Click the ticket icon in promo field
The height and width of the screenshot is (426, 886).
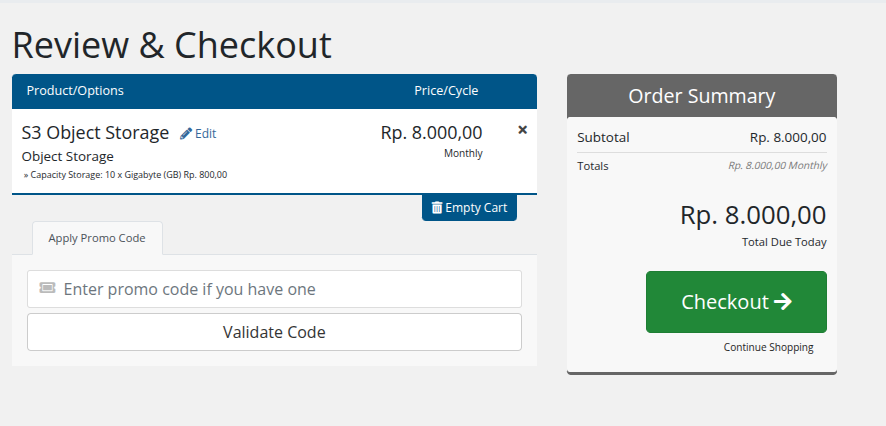pos(47,289)
